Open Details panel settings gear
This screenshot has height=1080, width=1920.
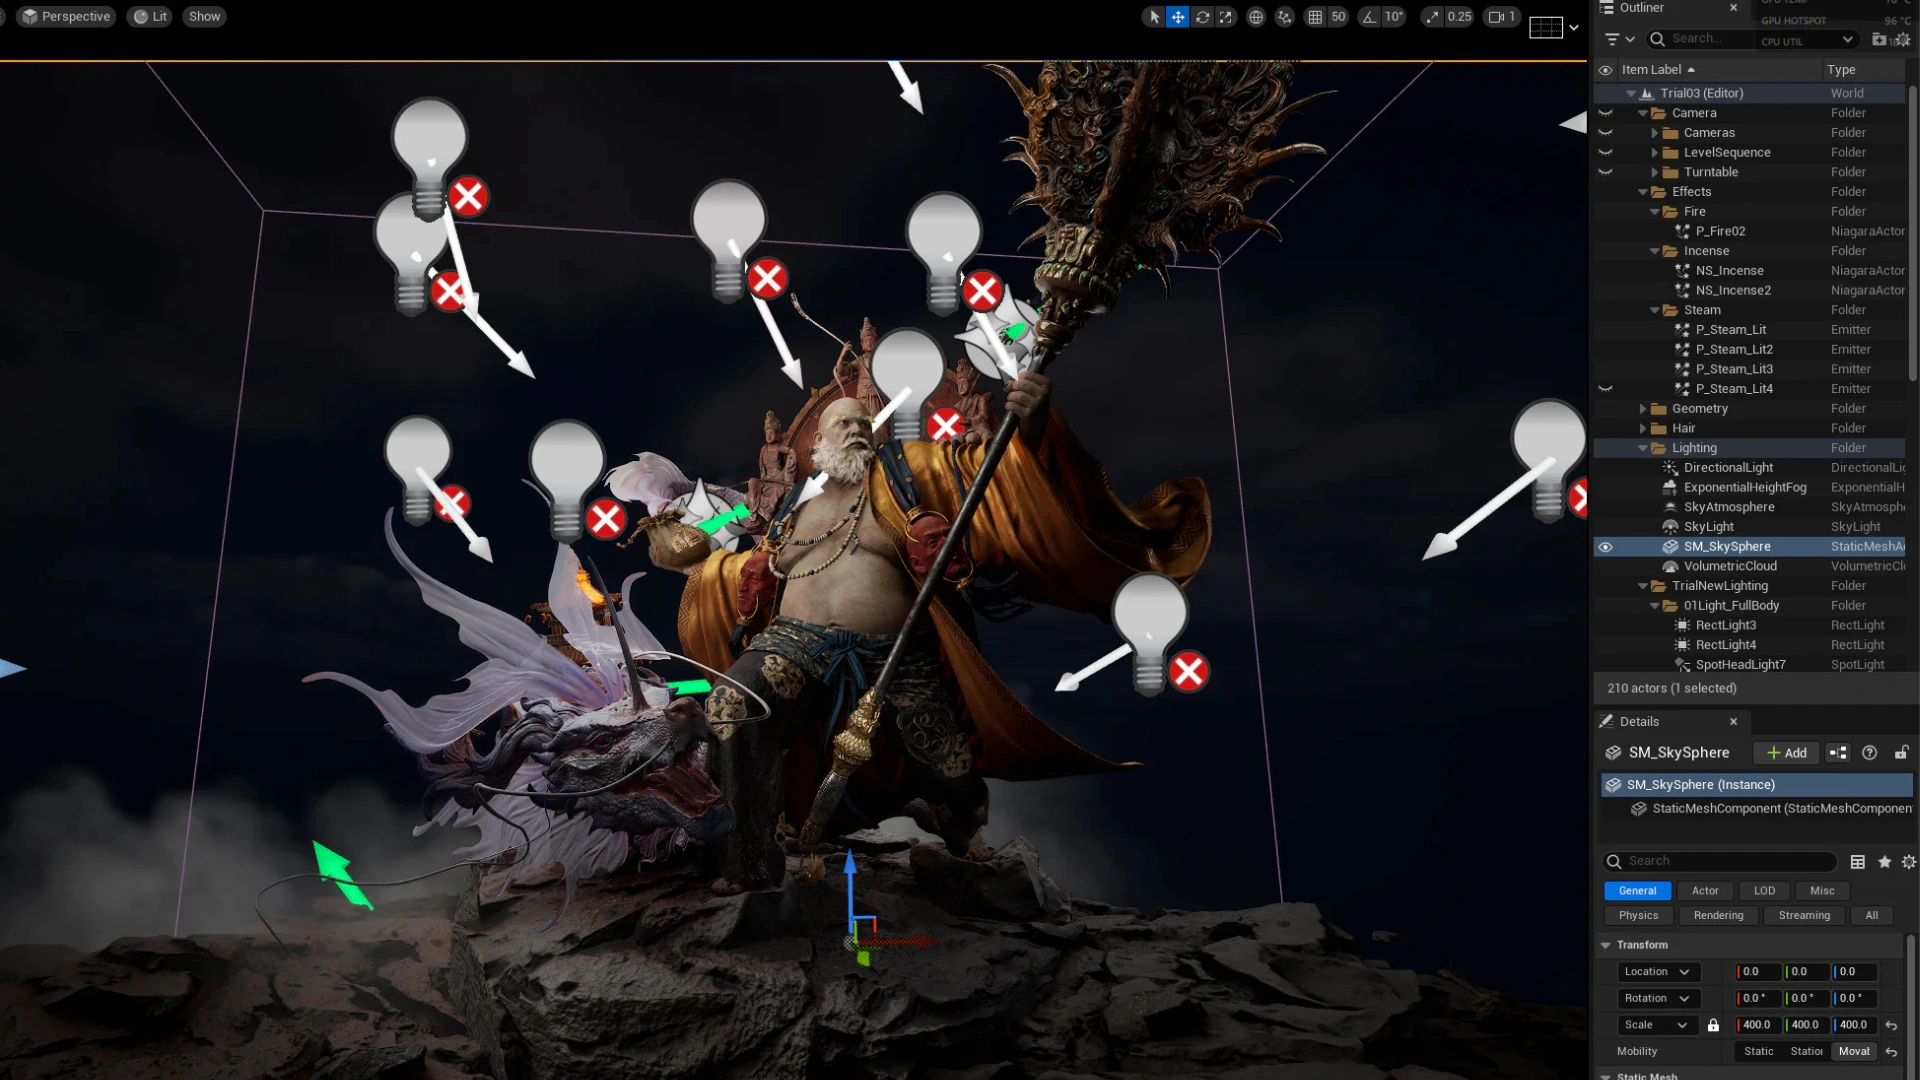(x=1909, y=862)
